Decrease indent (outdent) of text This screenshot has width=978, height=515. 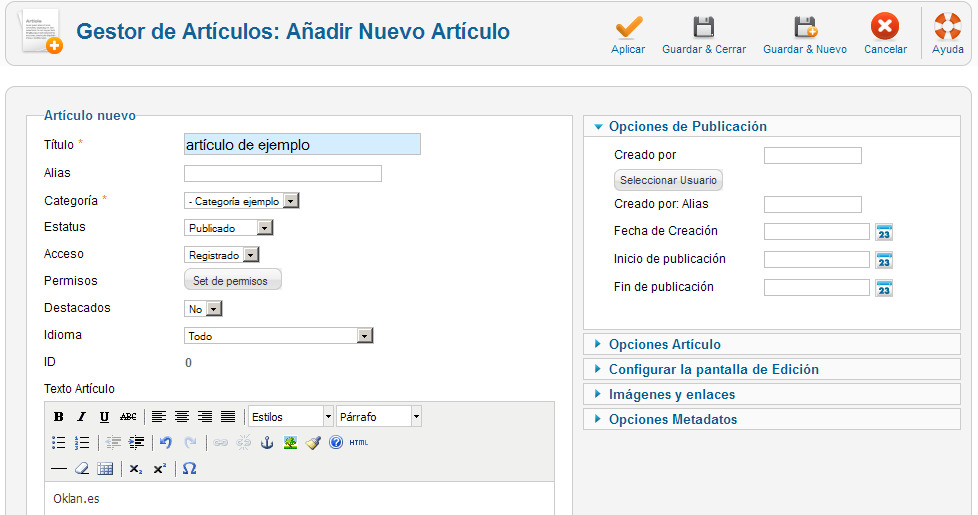114,443
